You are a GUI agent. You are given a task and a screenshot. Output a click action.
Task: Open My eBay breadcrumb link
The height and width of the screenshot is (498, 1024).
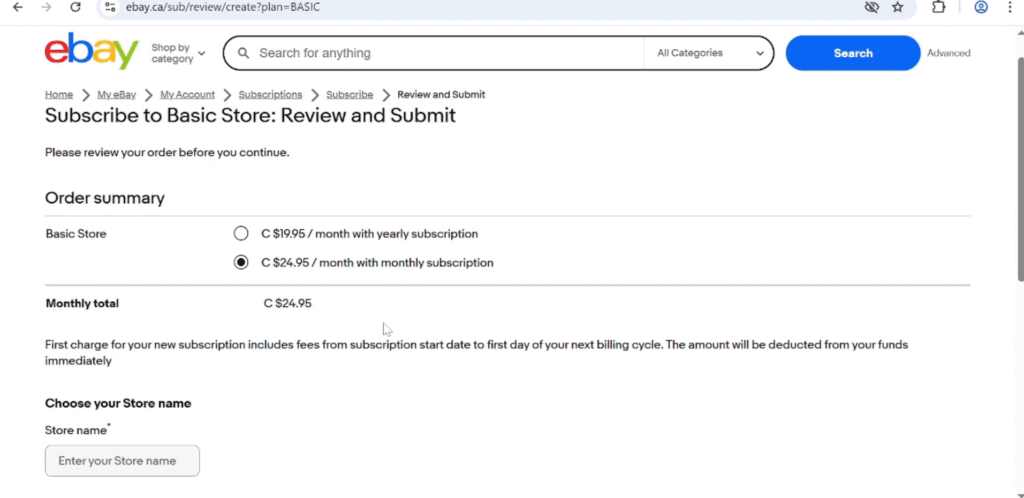[x=117, y=95]
